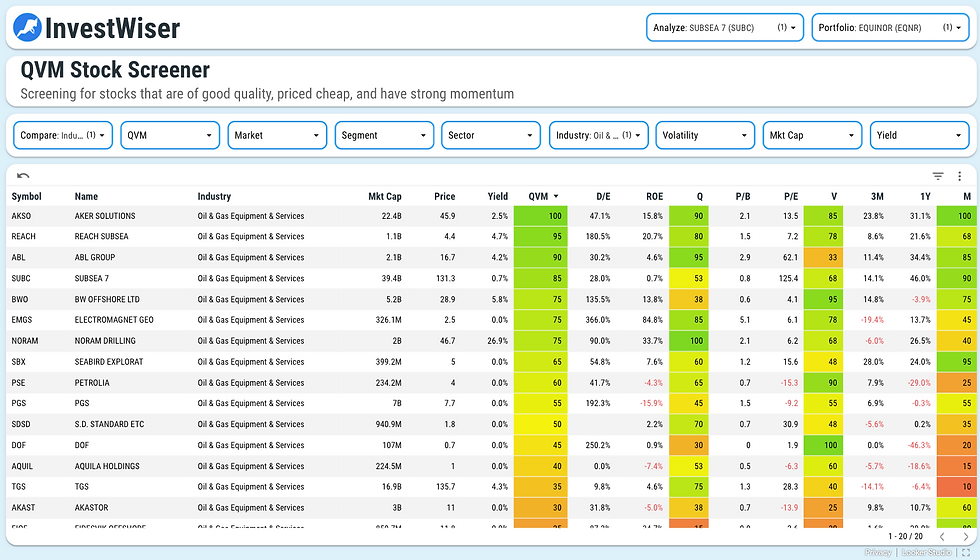Toggle QVM column sort arrow
The width and height of the screenshot is (980, 560).
(556, 197)
